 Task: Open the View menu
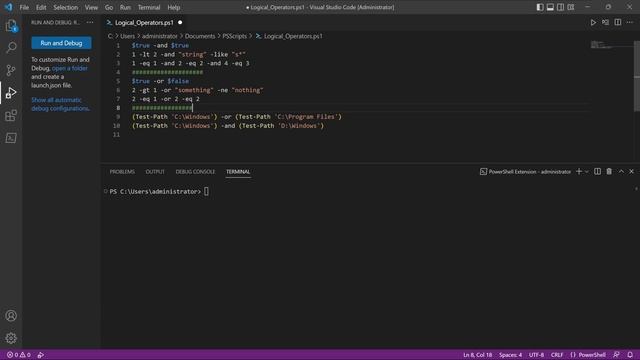click(91, 7)
